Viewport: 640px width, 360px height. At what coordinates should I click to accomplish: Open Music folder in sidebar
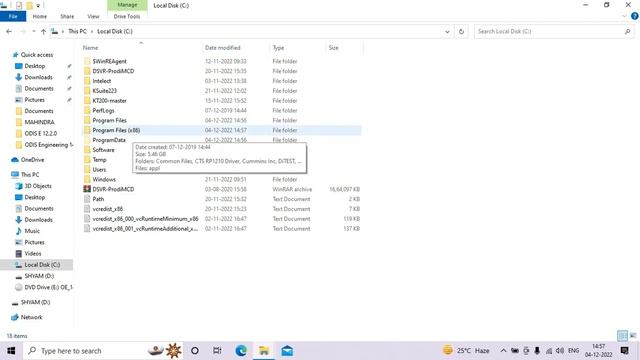click(x=32, y=231)
